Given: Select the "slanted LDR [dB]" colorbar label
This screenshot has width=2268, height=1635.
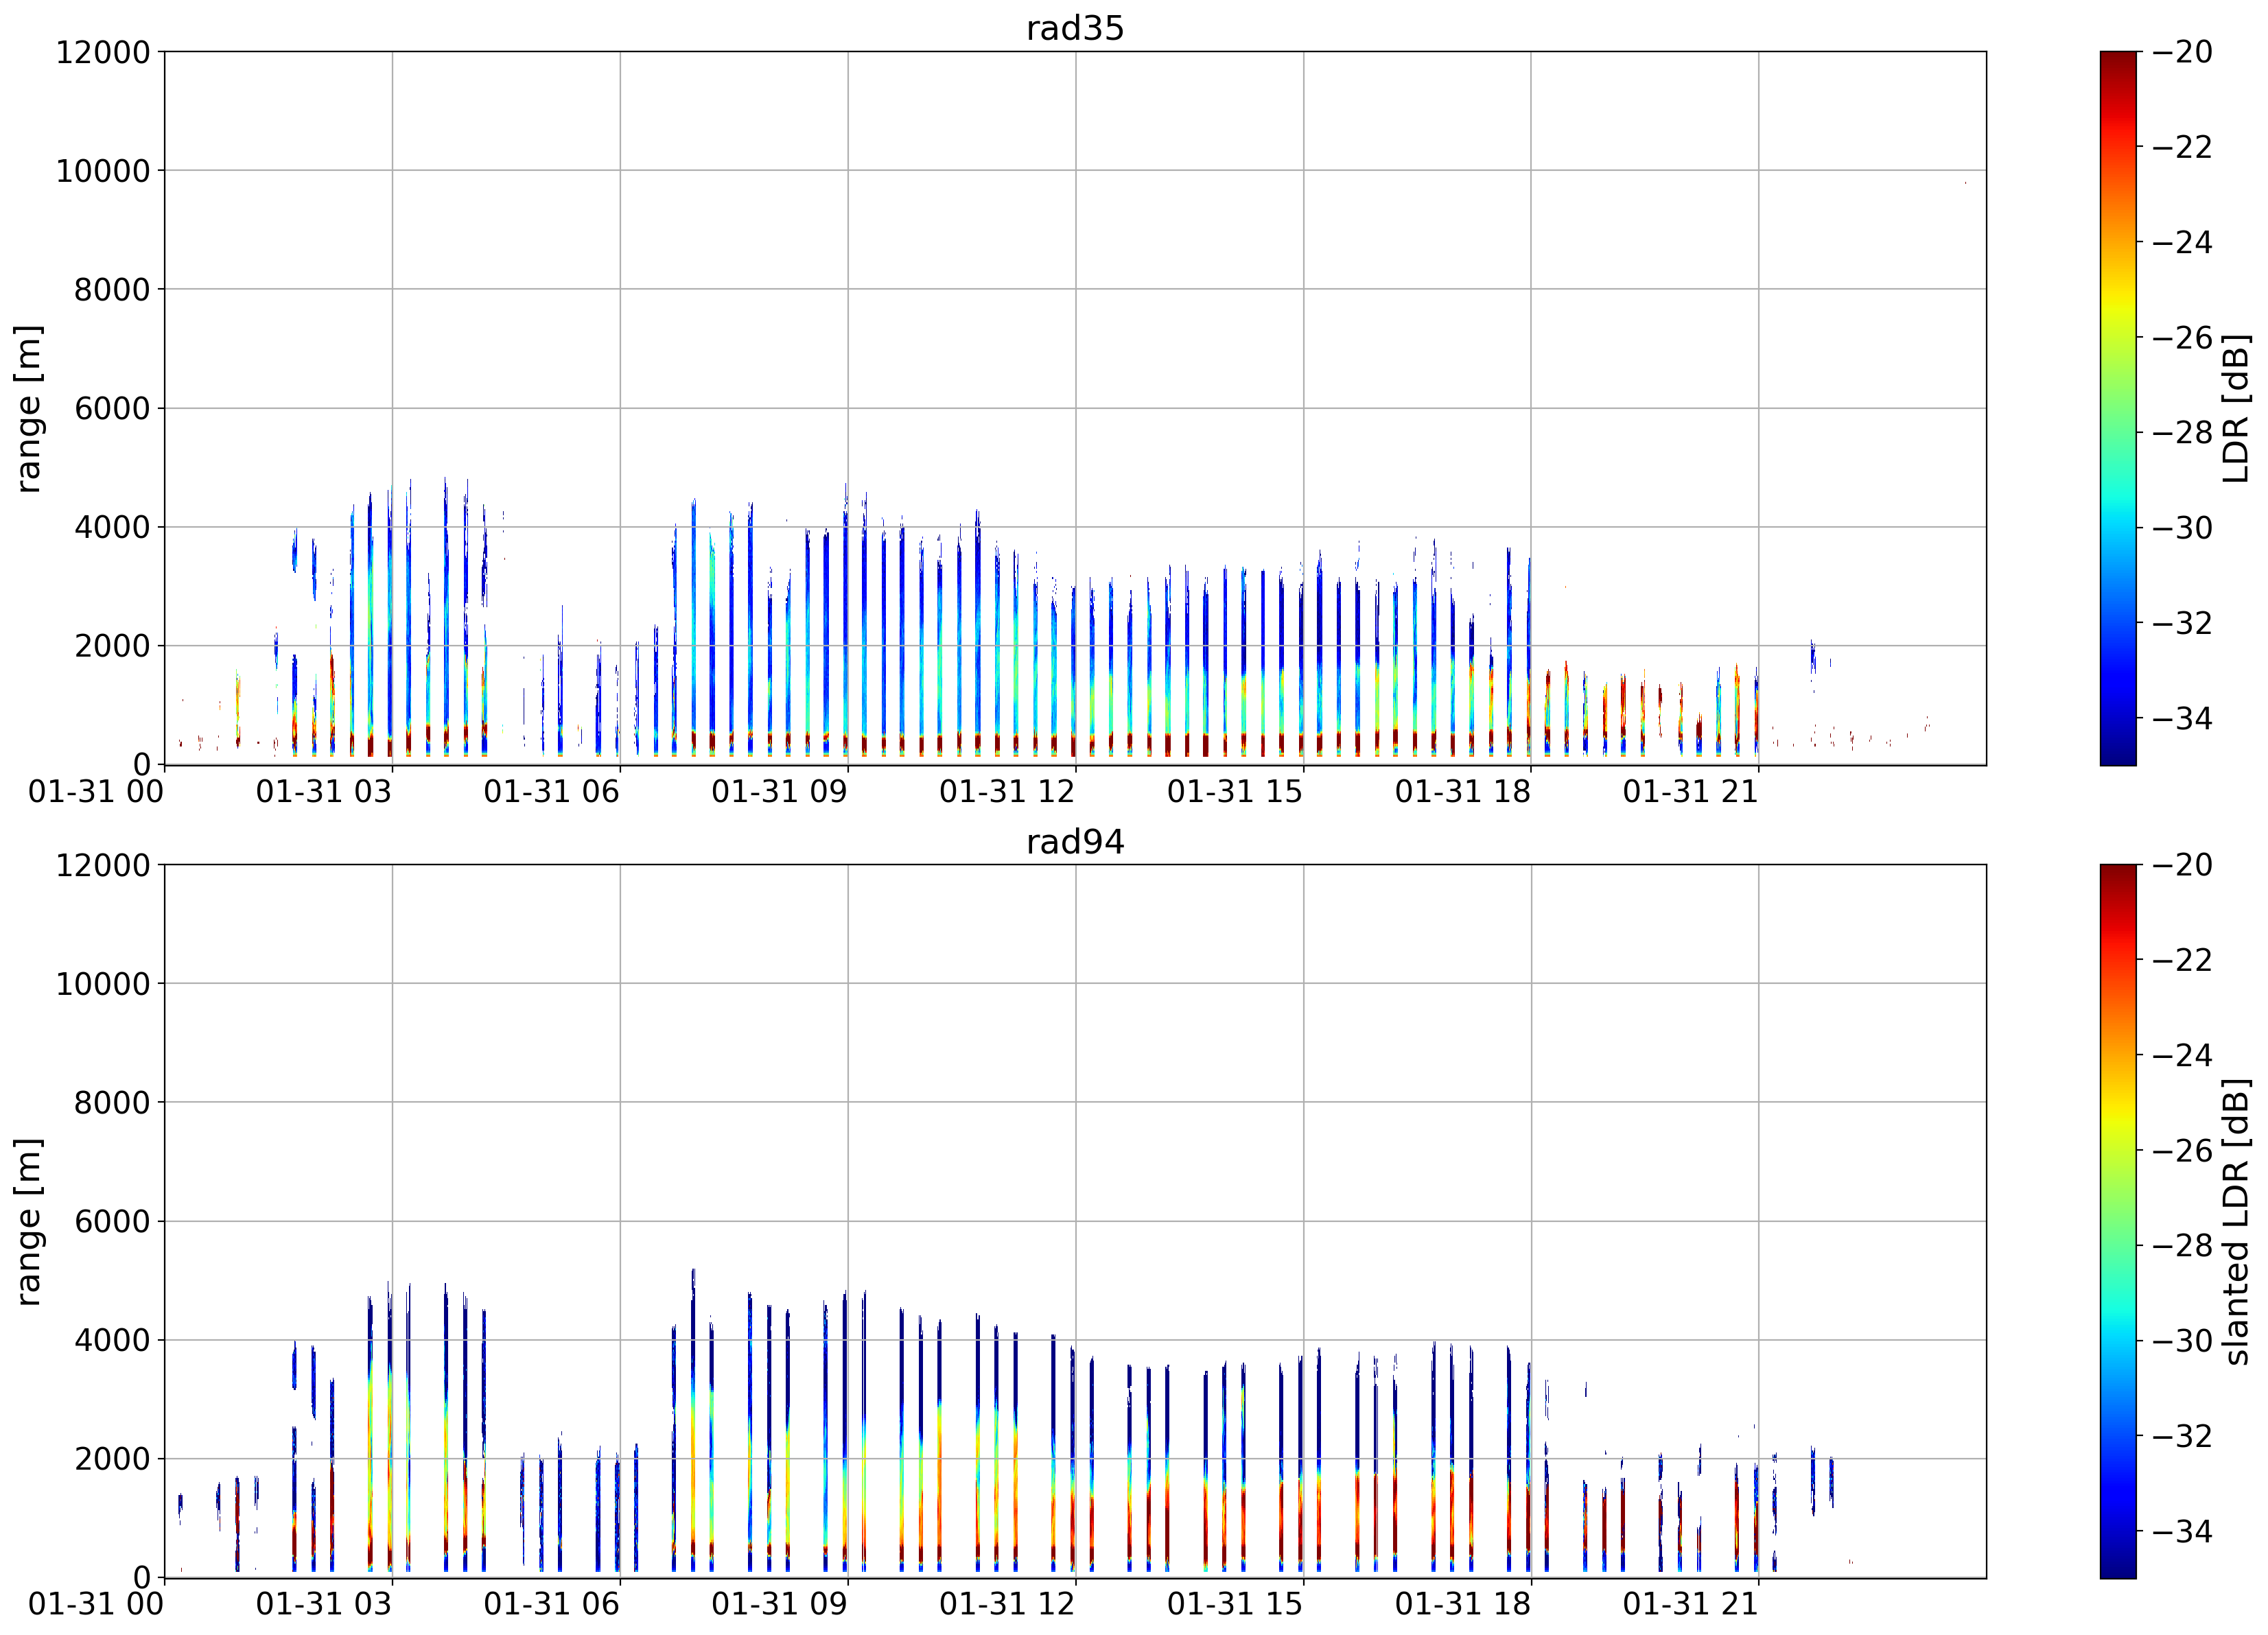Looking at the screenshot, I should point(2236,1221).
